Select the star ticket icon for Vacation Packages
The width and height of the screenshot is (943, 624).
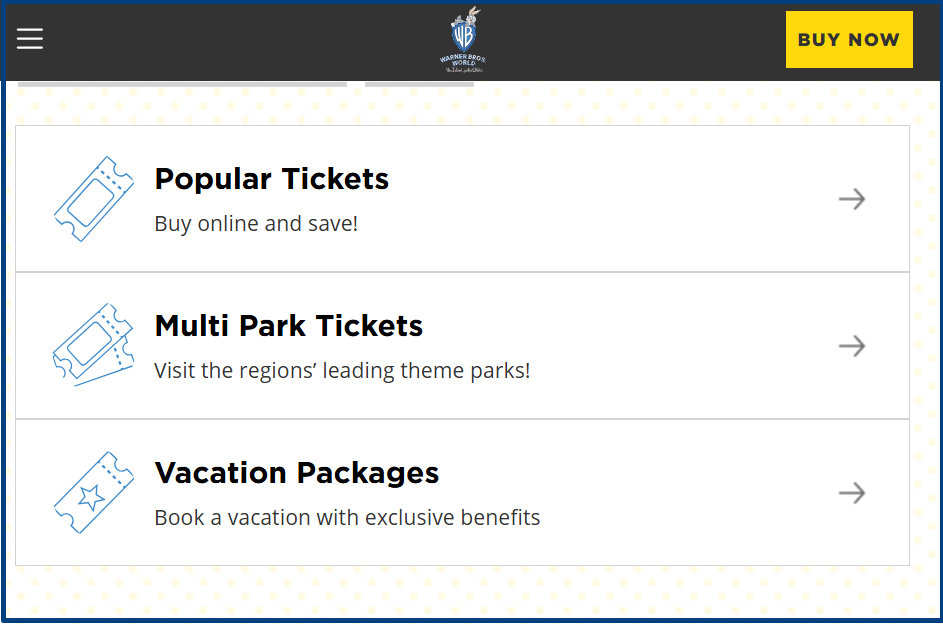[x=93, y=492]
